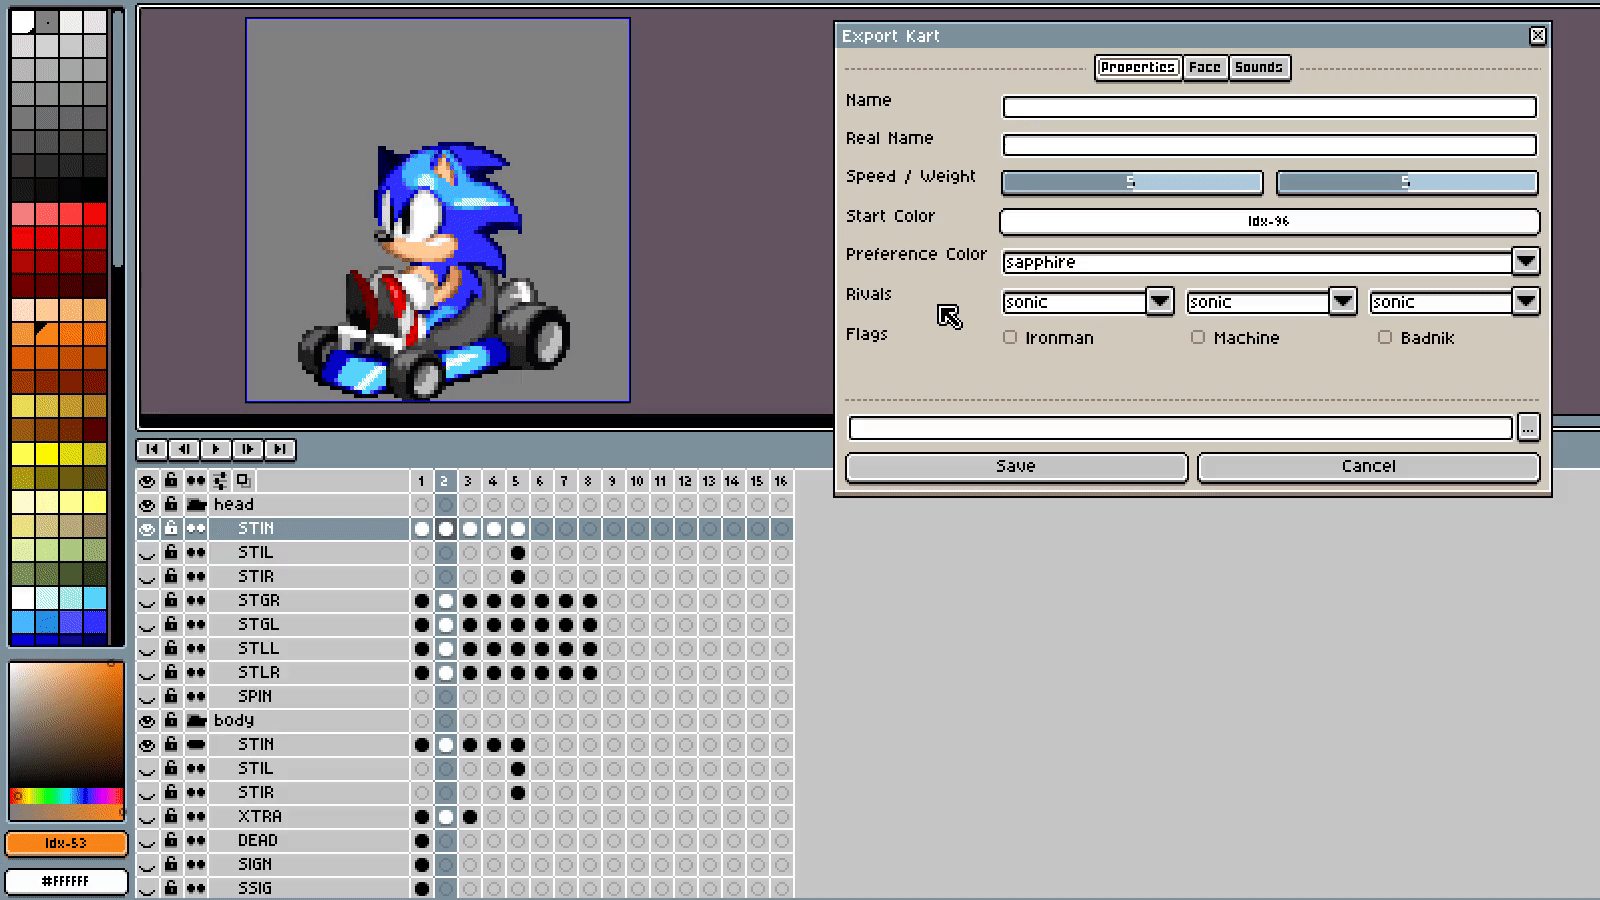The width and height of the screenshot is (1600, 900).
Task: Click the Cancel button
Action: [x=1369, y=467]
